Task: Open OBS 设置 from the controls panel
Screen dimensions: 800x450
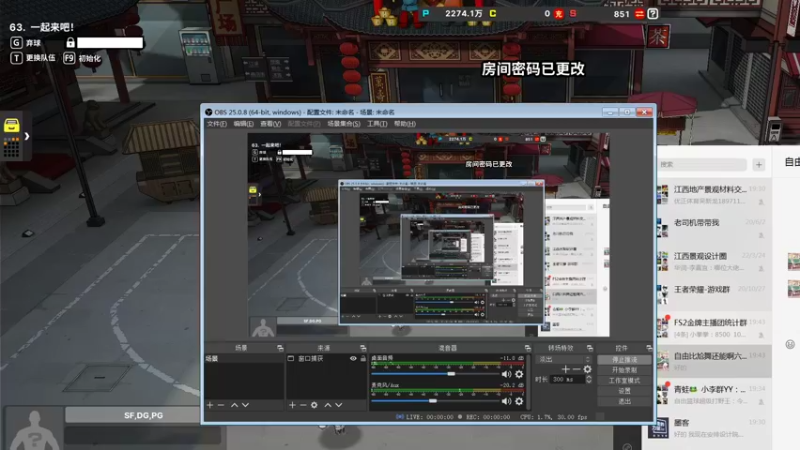Action: (624, 391)
